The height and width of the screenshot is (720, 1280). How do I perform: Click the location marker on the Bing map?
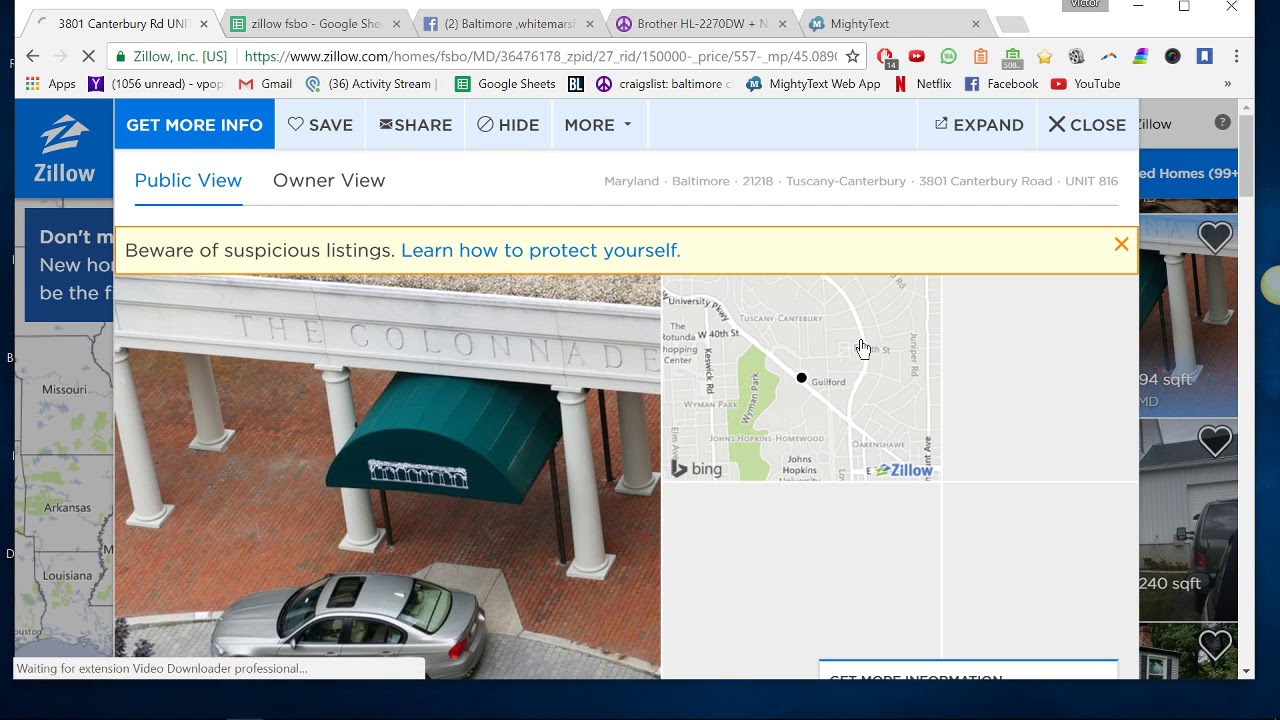click(x=801, y=378)
